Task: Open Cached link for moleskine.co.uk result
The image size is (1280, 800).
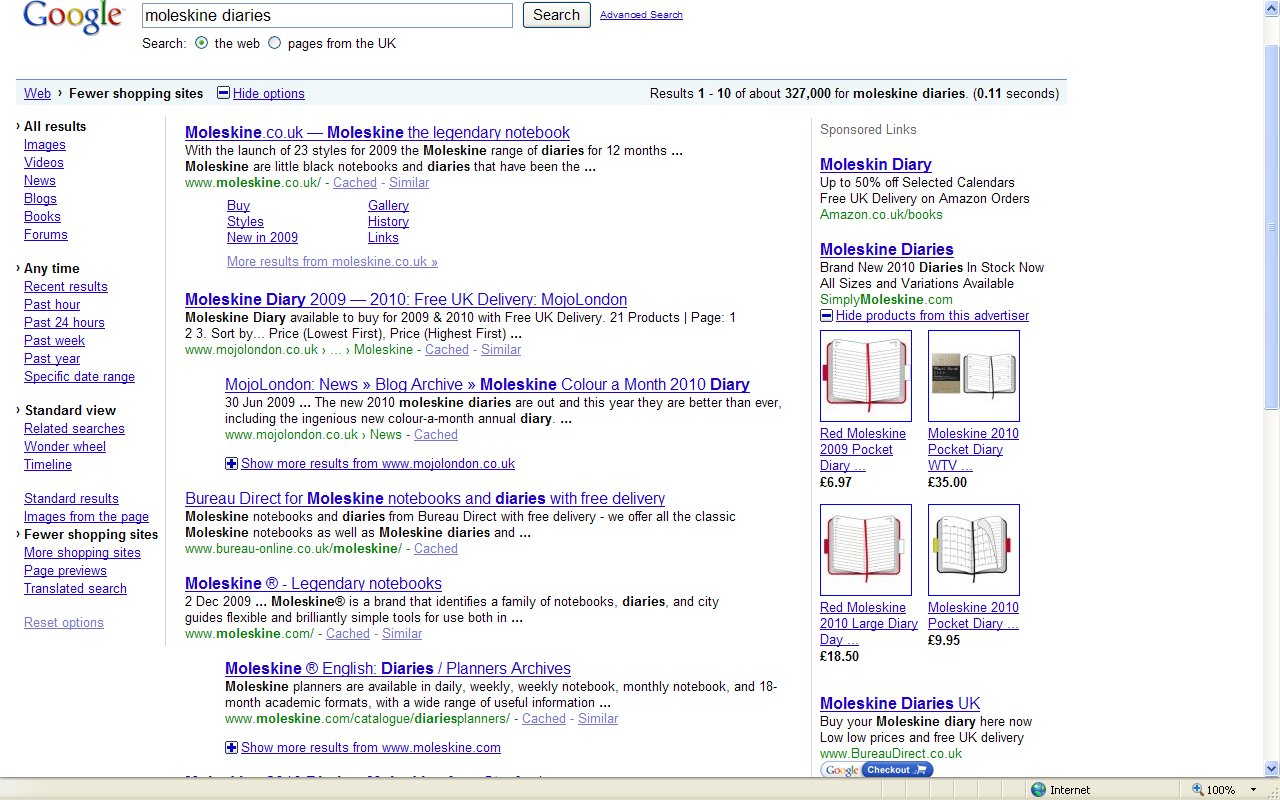Action: tap(355, 182)
